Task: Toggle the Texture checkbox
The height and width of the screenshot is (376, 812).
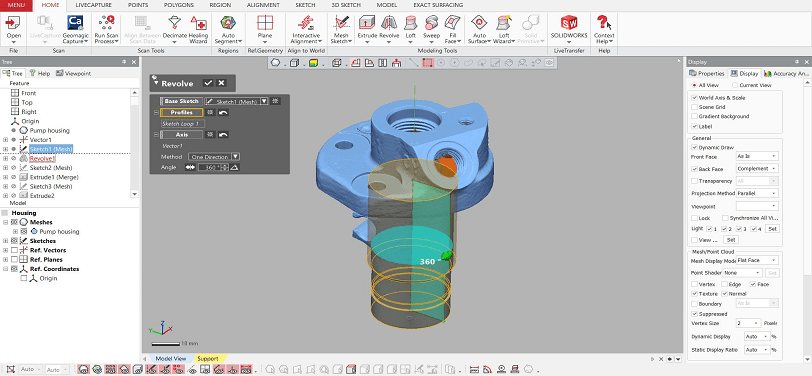Action: coord(694,294)
